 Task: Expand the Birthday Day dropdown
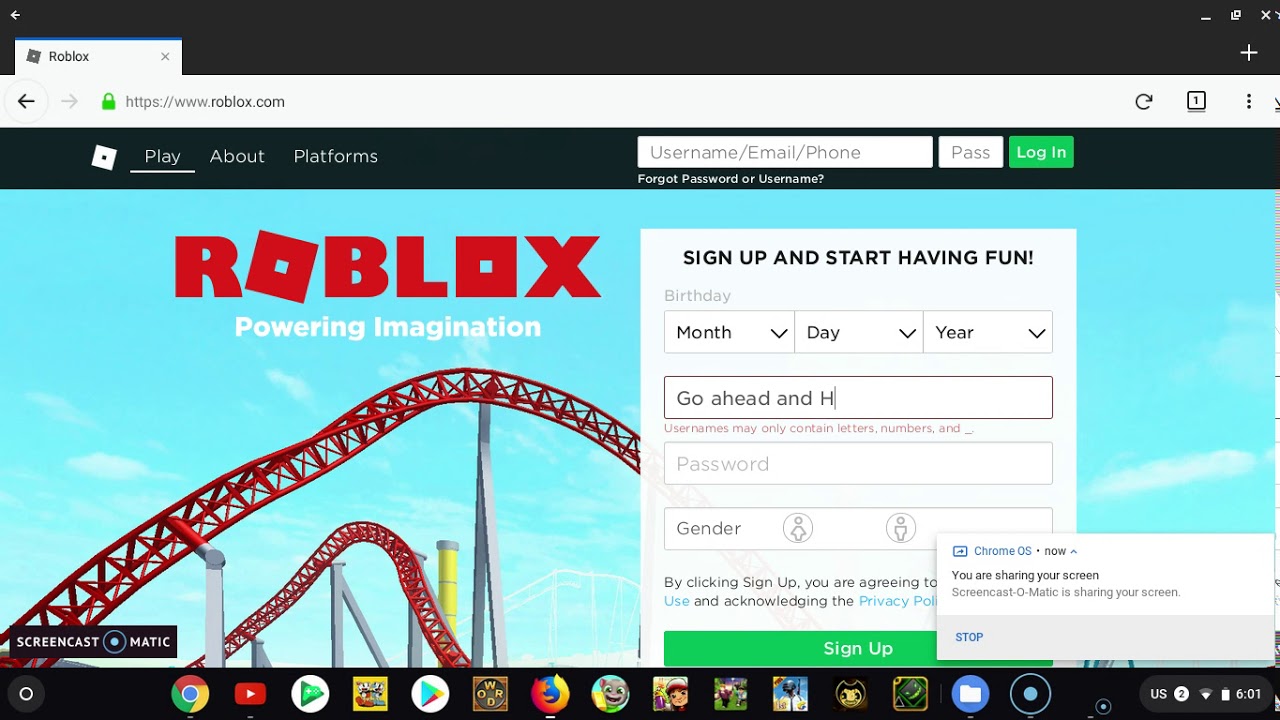tap(859, 332)
